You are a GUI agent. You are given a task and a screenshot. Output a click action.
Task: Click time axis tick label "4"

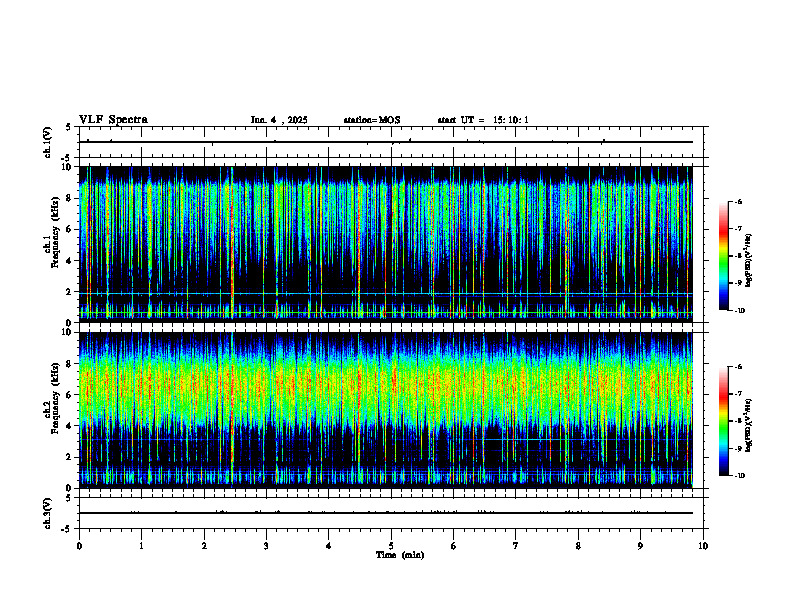pos(329,546)
